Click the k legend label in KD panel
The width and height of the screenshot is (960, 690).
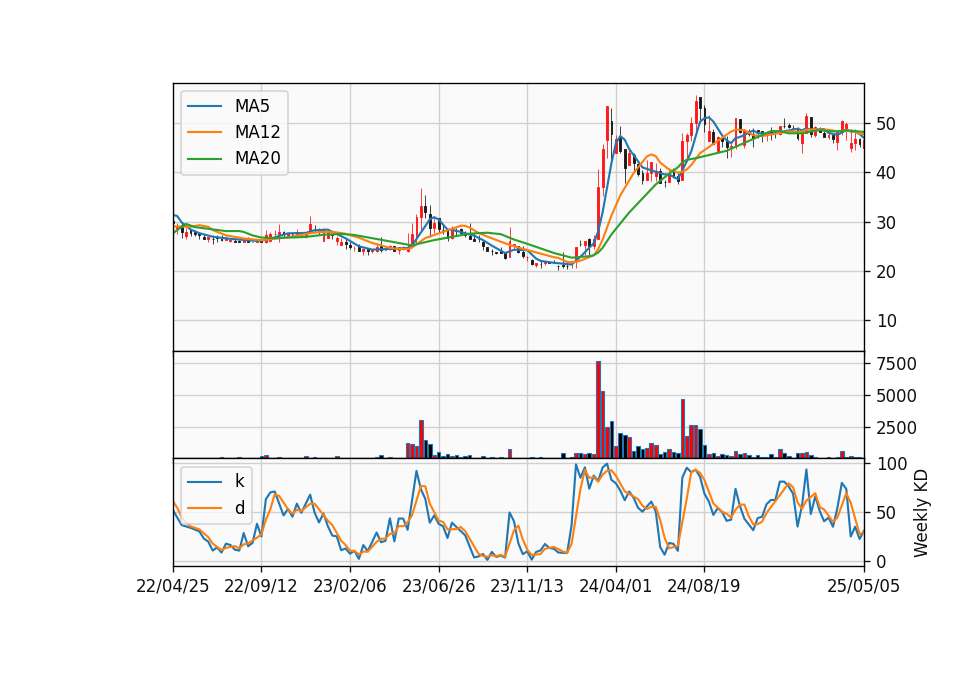click(239, 481)
